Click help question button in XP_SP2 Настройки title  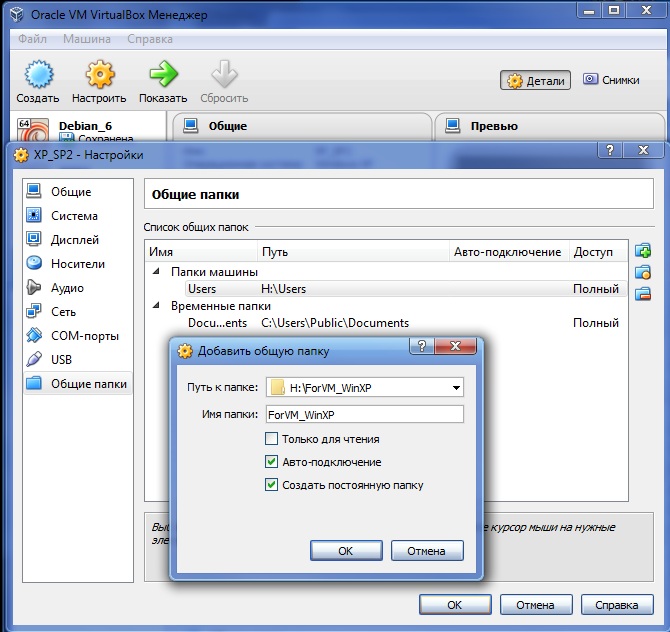(610, 150)
